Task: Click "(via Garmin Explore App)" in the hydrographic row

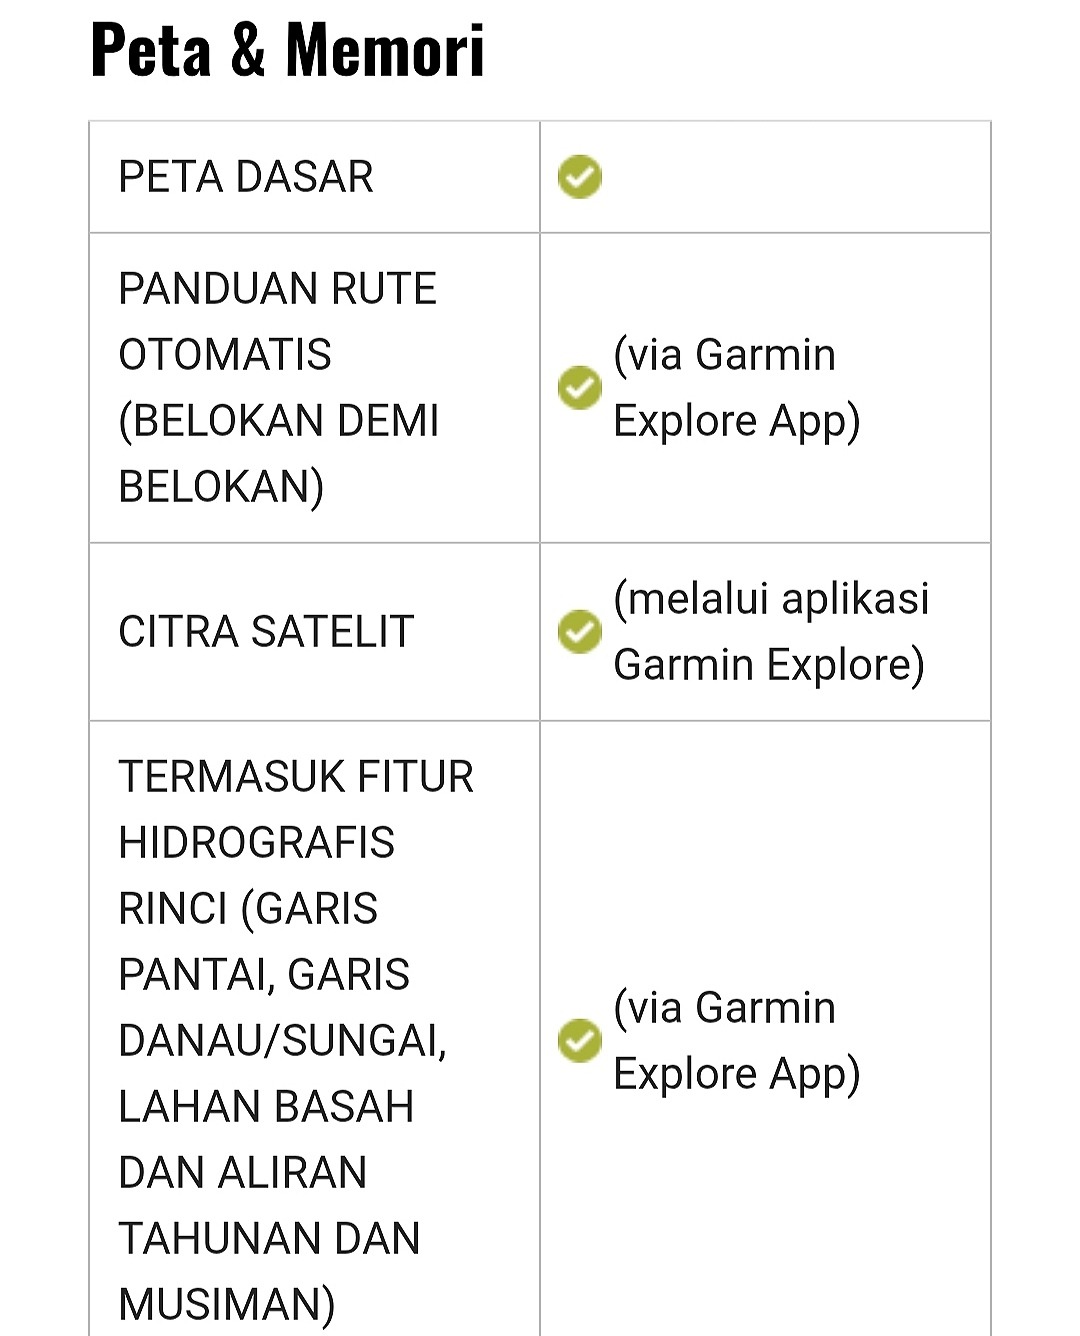Action: point(736,1040)
